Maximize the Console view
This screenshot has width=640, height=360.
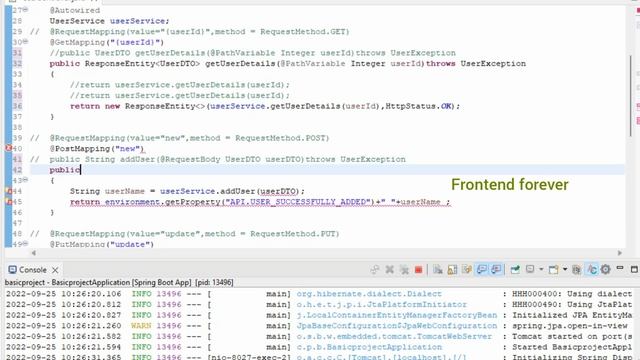pos(634,269)
